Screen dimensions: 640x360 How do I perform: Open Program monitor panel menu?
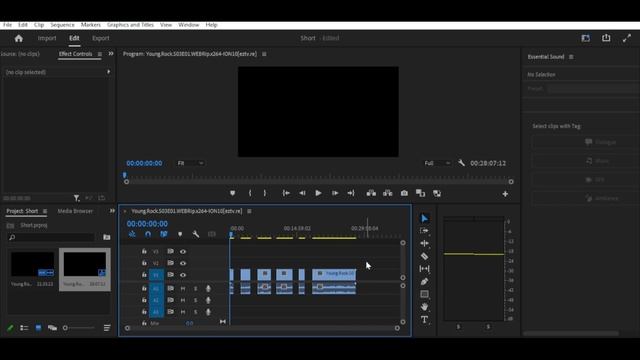point(264,54)
